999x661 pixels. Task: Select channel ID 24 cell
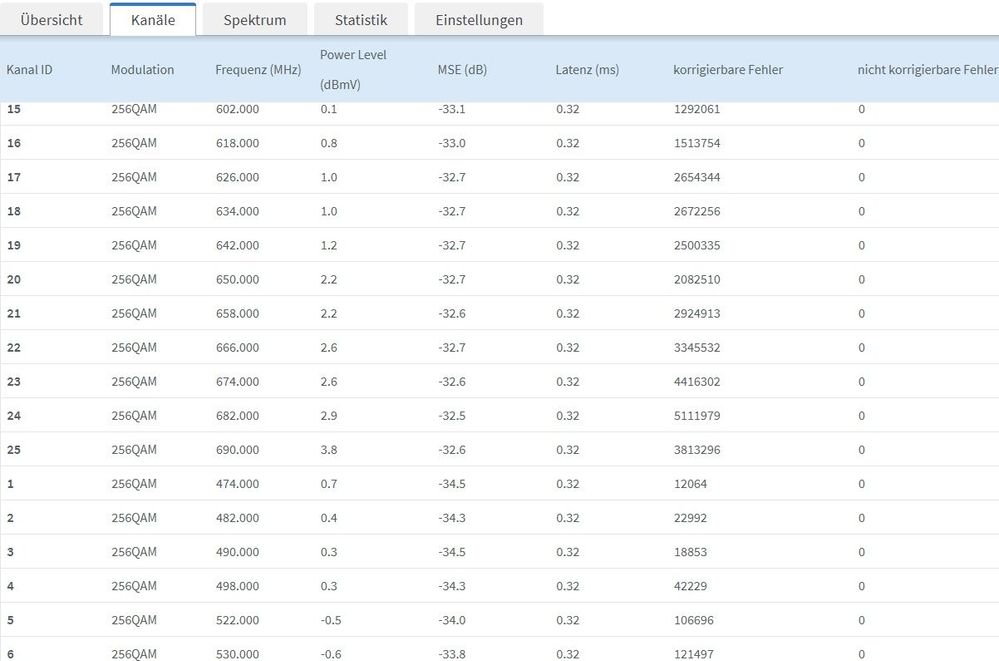14,416
